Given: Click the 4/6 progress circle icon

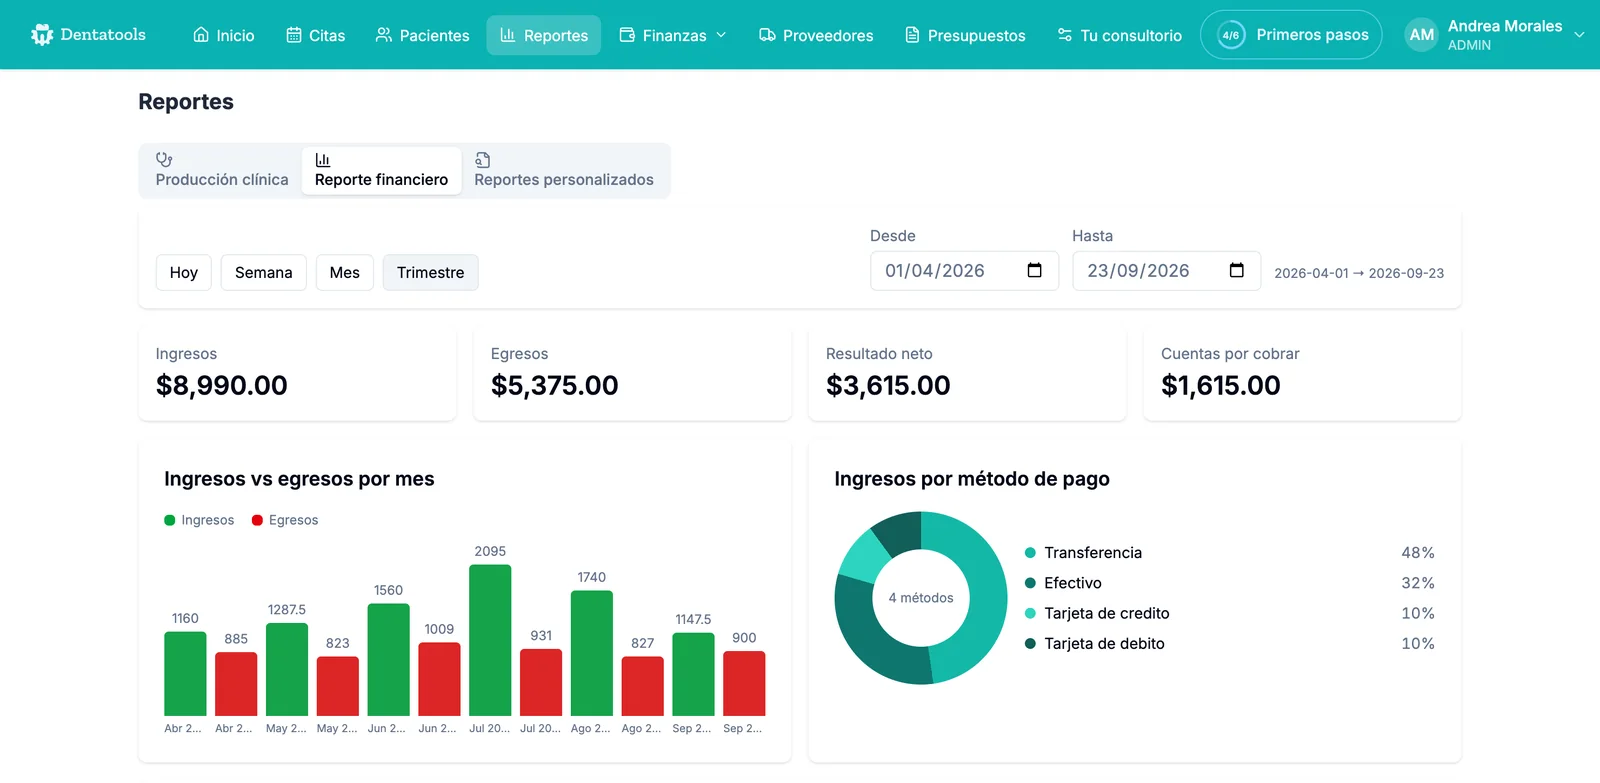Looking at the screenshot, I should 1231,35.
